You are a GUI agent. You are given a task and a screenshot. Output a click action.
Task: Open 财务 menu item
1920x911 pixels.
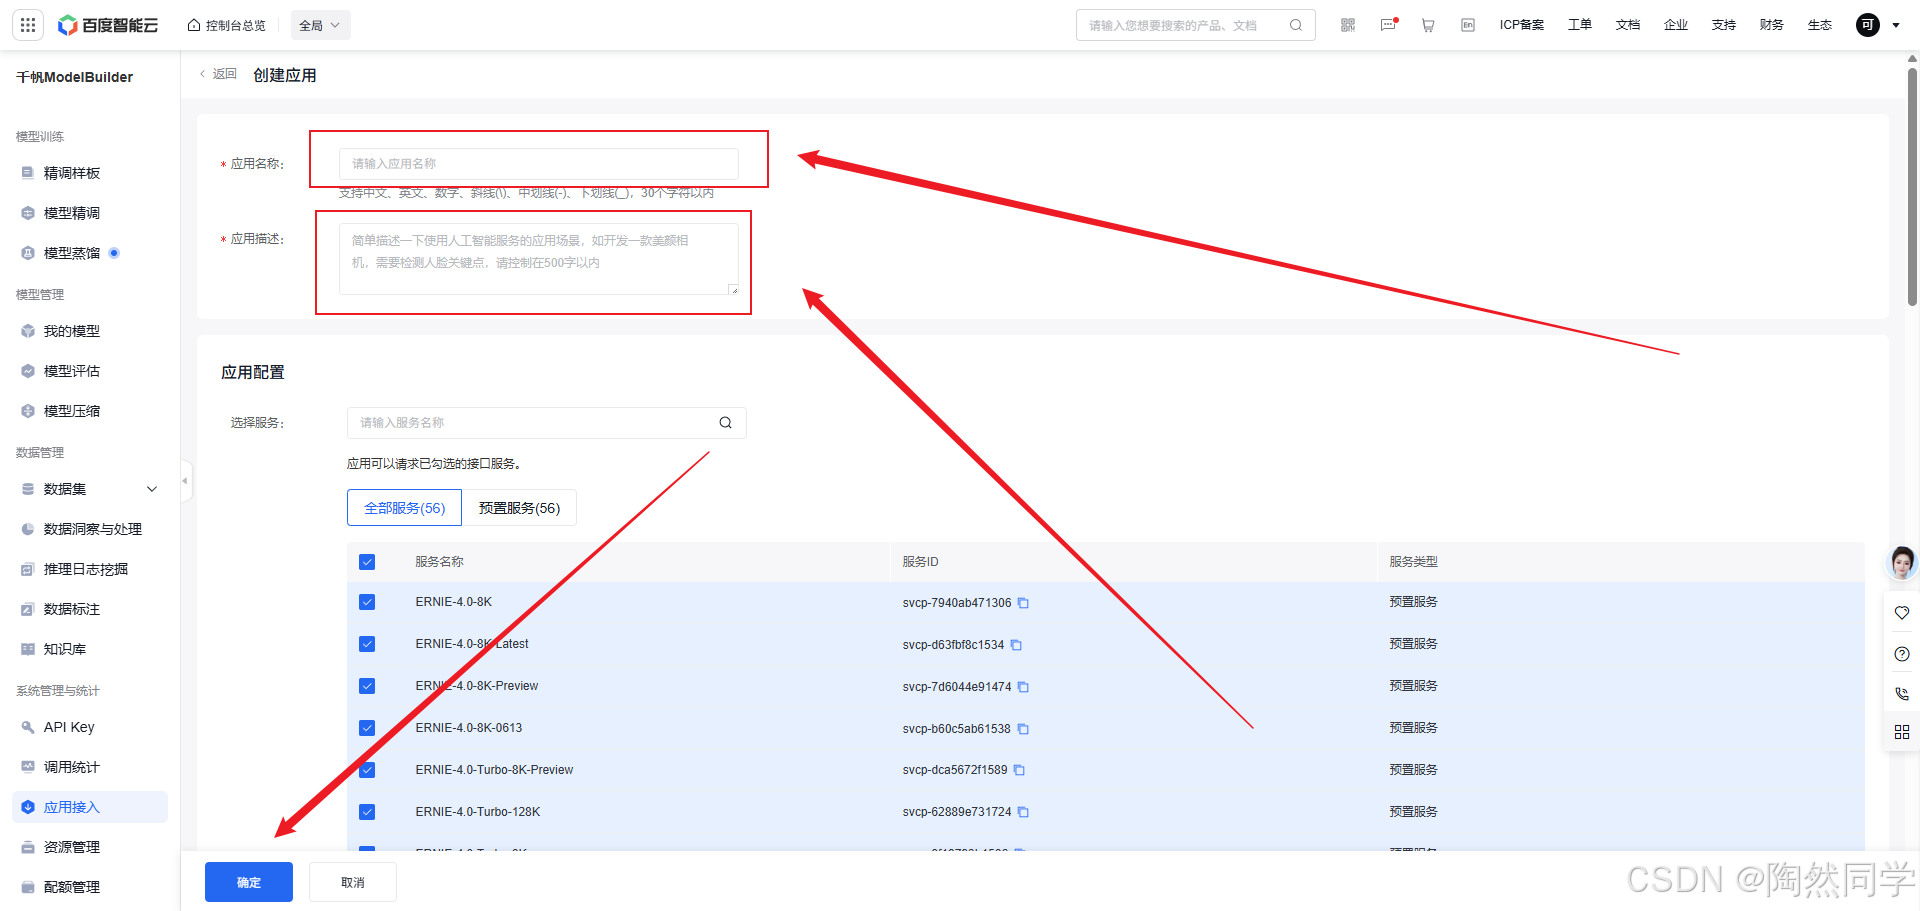click(x=1772, y=25)
